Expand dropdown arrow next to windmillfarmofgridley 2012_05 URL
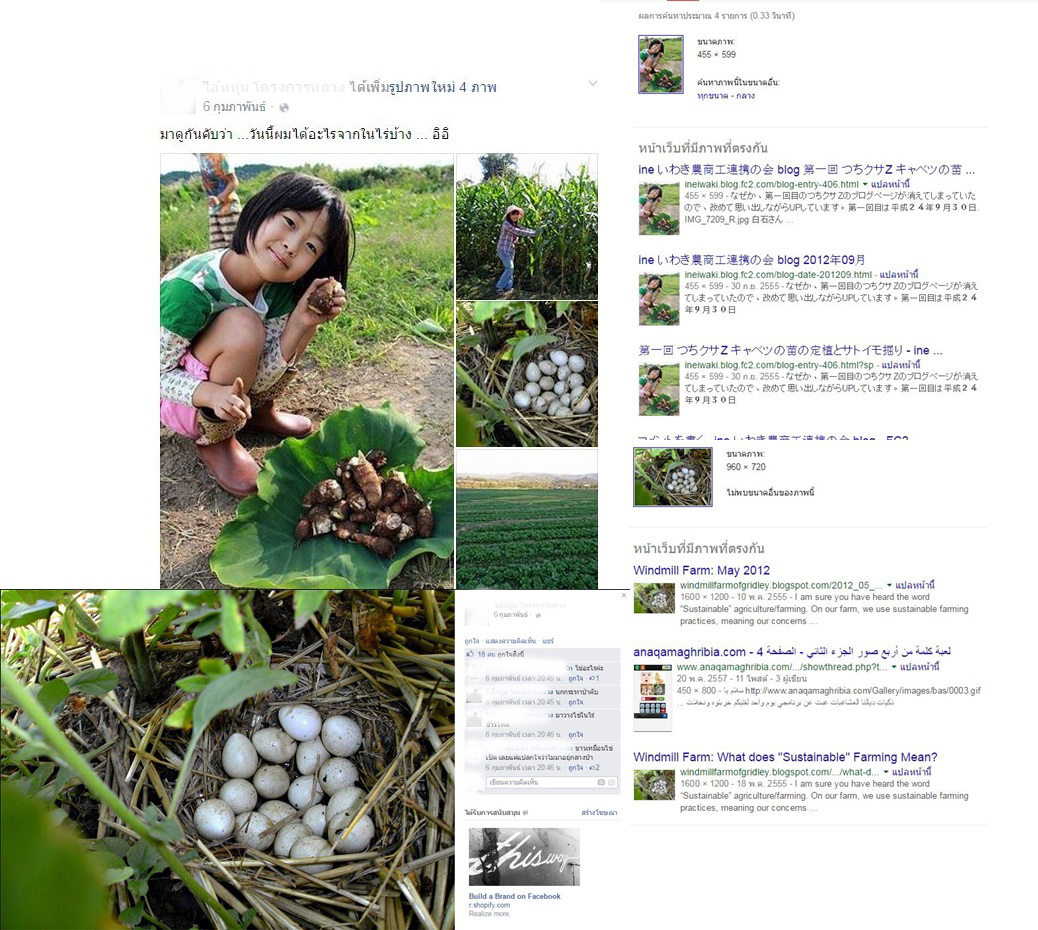Screen dimensions: 1038x930 [x=890, y=586]
